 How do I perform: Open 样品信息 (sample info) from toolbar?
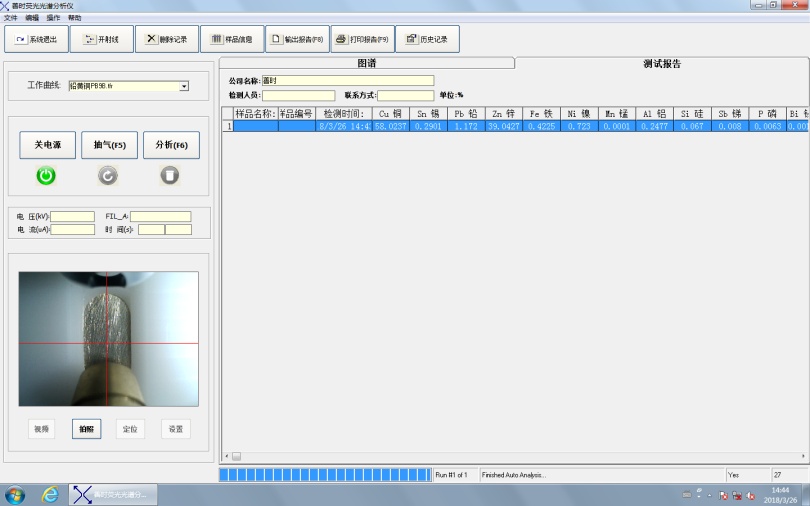coord(232,39)
